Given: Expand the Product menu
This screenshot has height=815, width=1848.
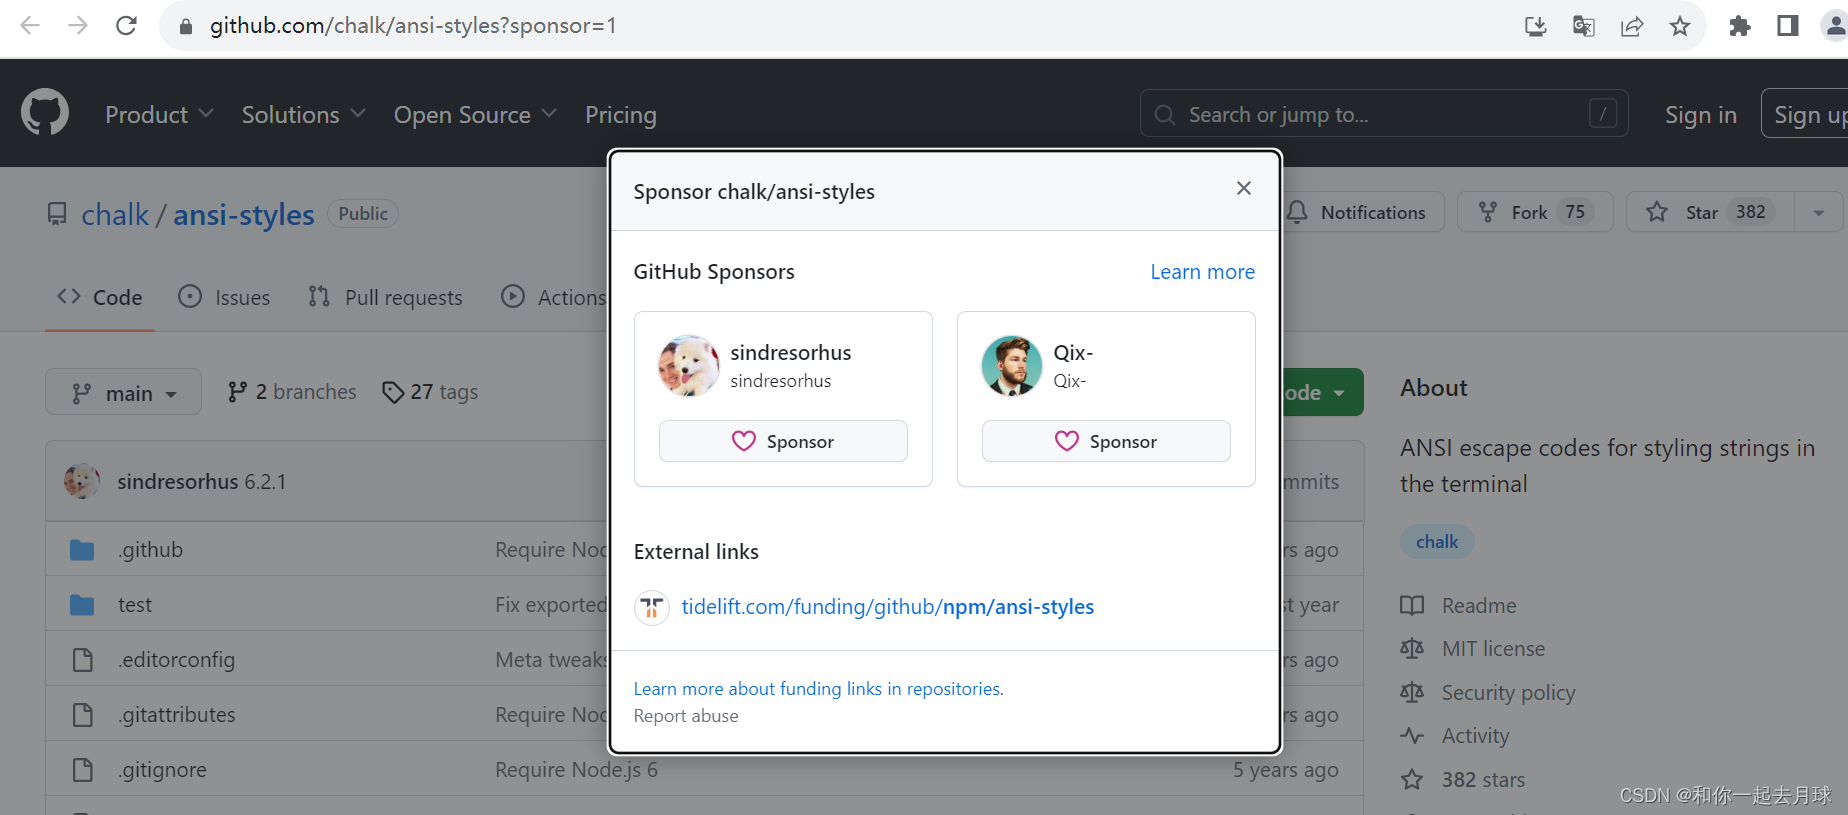Looking at the screenshot, I should point(159,115).
